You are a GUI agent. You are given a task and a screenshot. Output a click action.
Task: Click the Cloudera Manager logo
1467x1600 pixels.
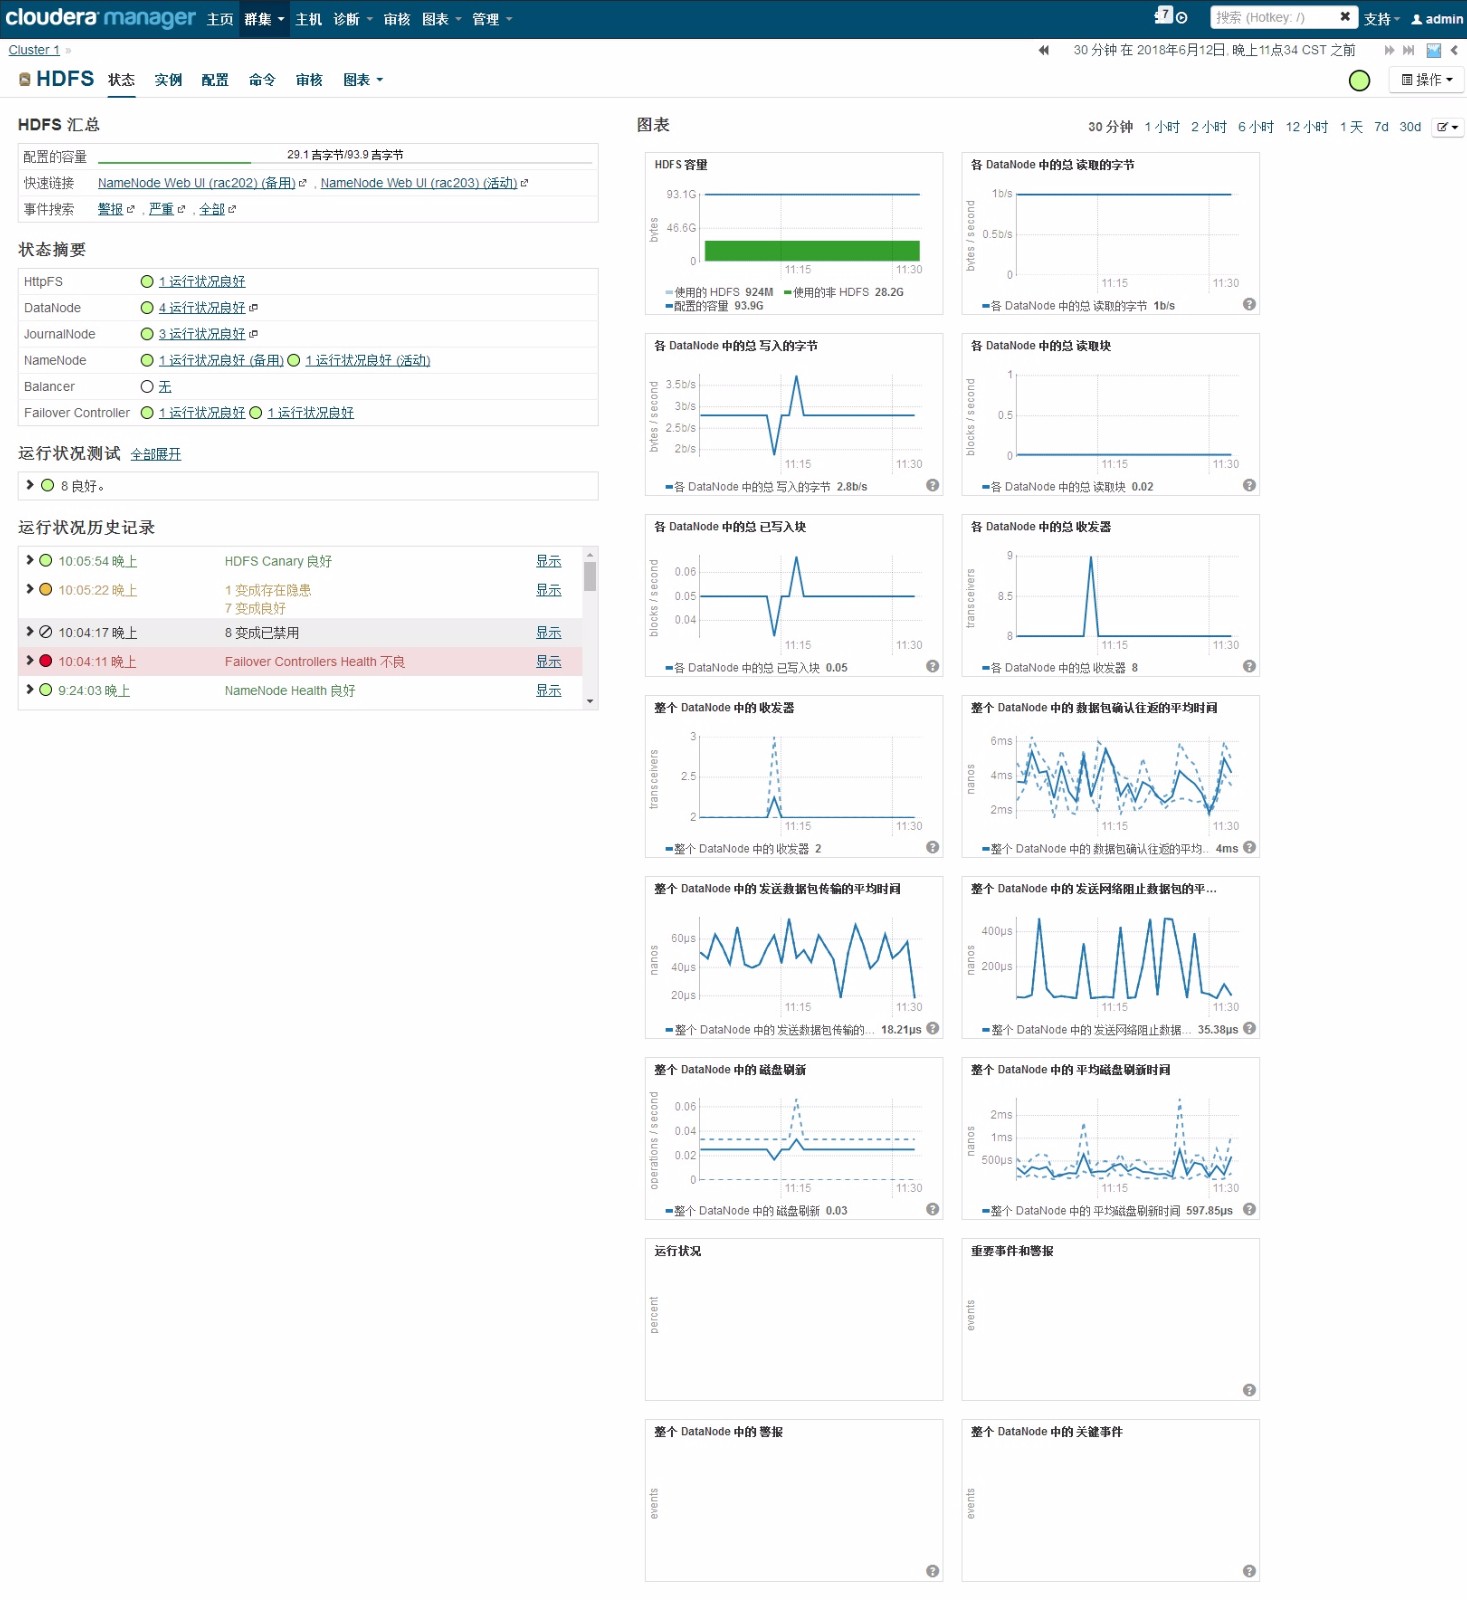(100, 18)
